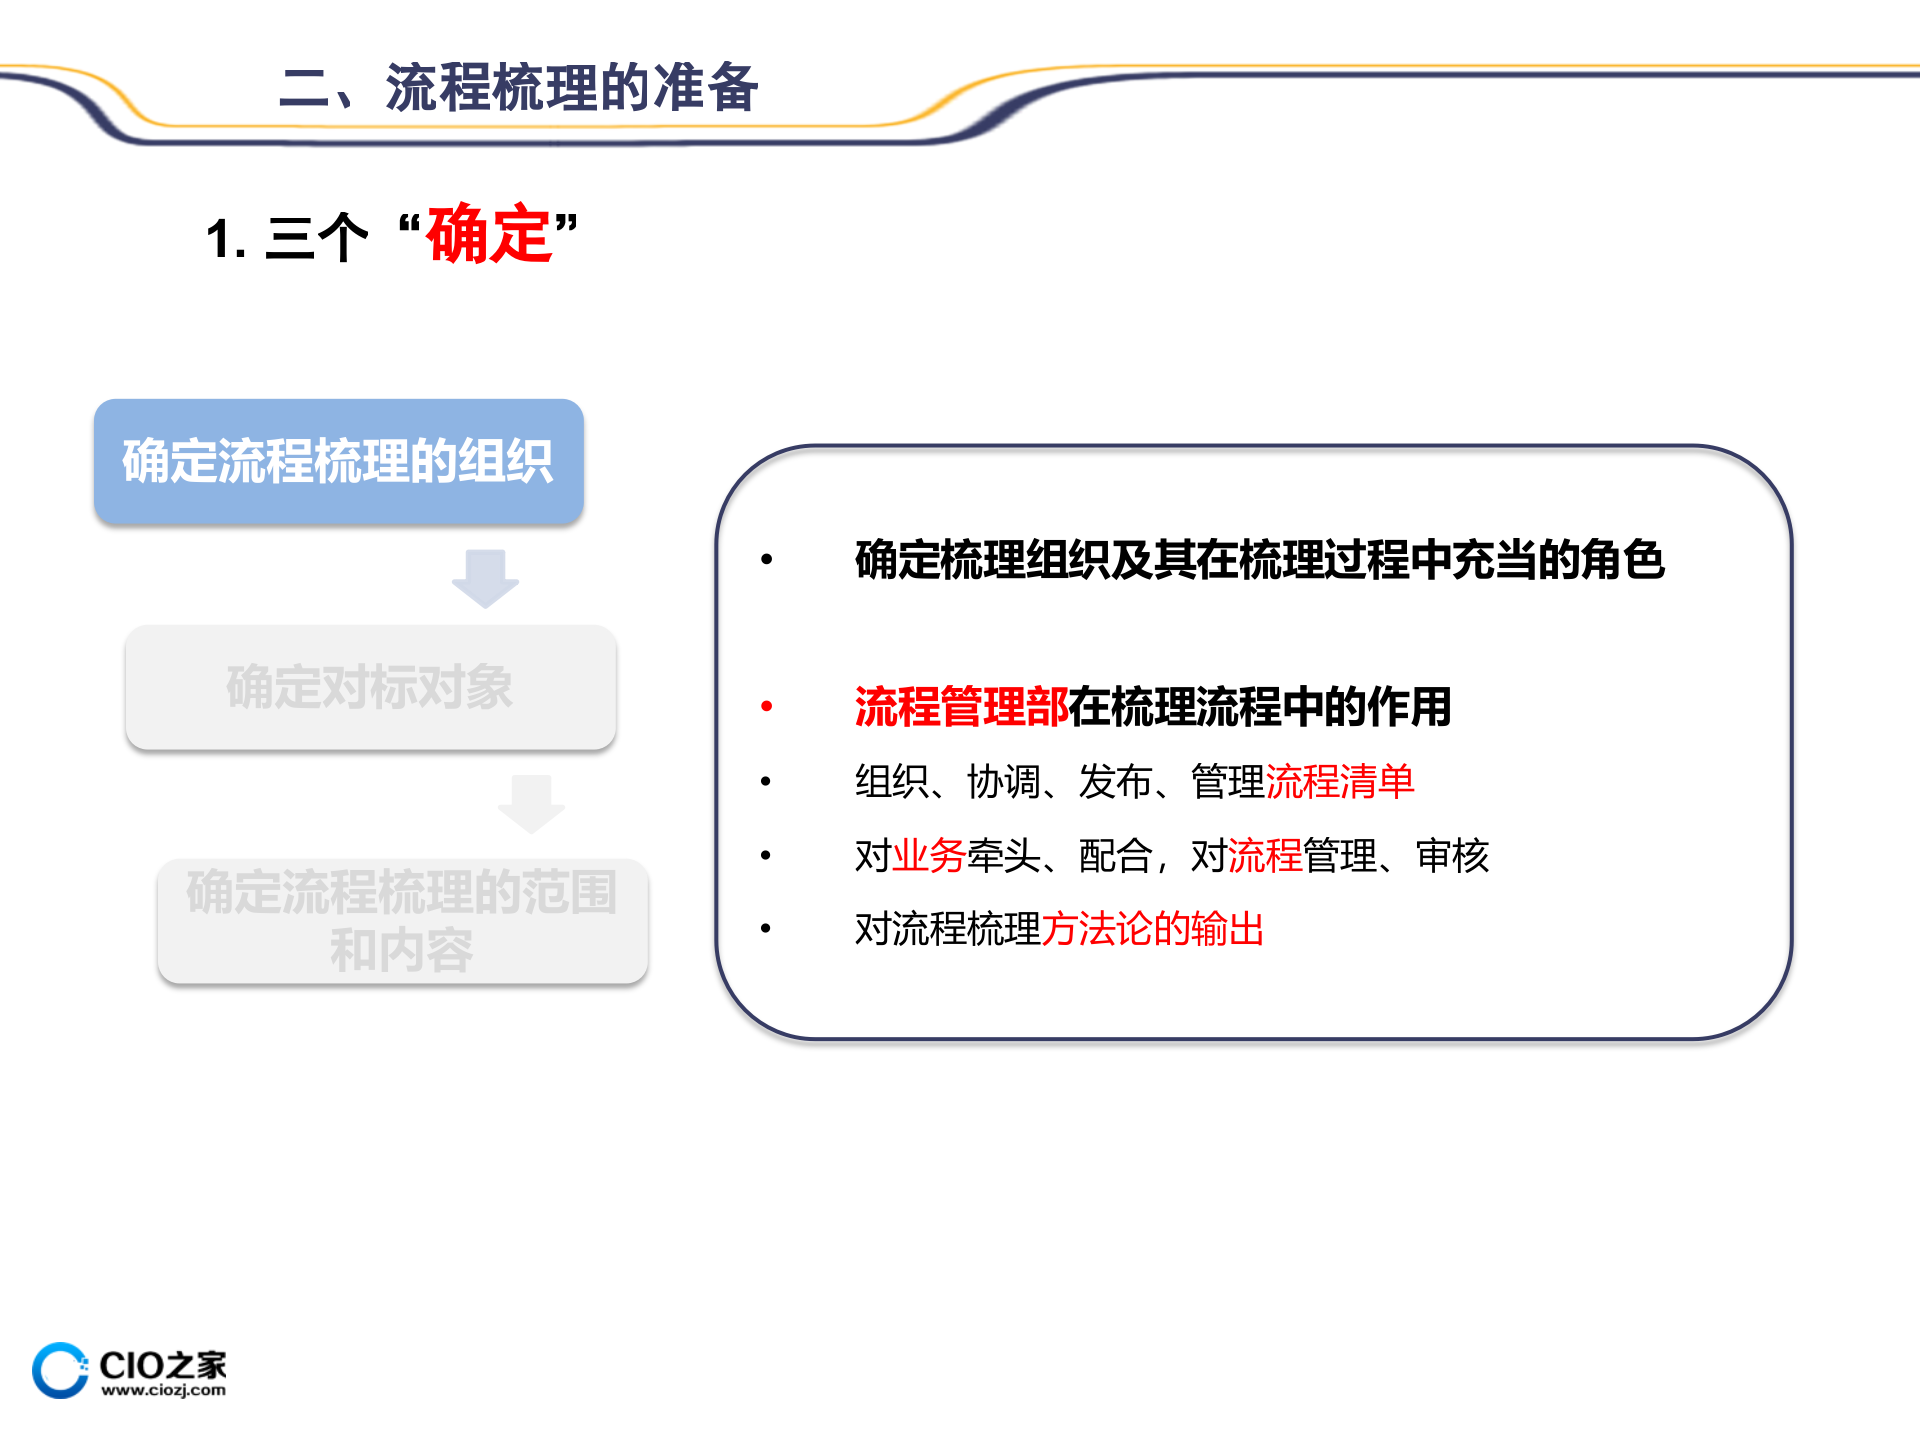The image size is (1920, 1440).
Task: Select the heading 1. 三个"确定"
Action: pyautogui.click(x=395, y=232)
